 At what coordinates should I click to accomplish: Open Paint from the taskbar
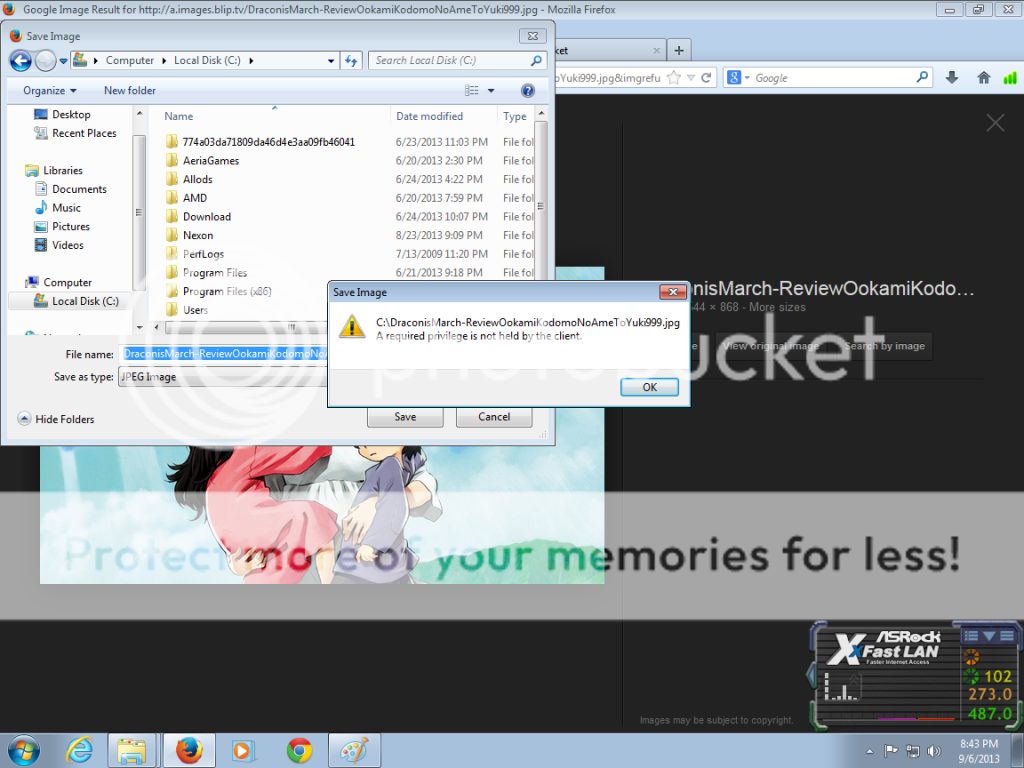point(353,751)
